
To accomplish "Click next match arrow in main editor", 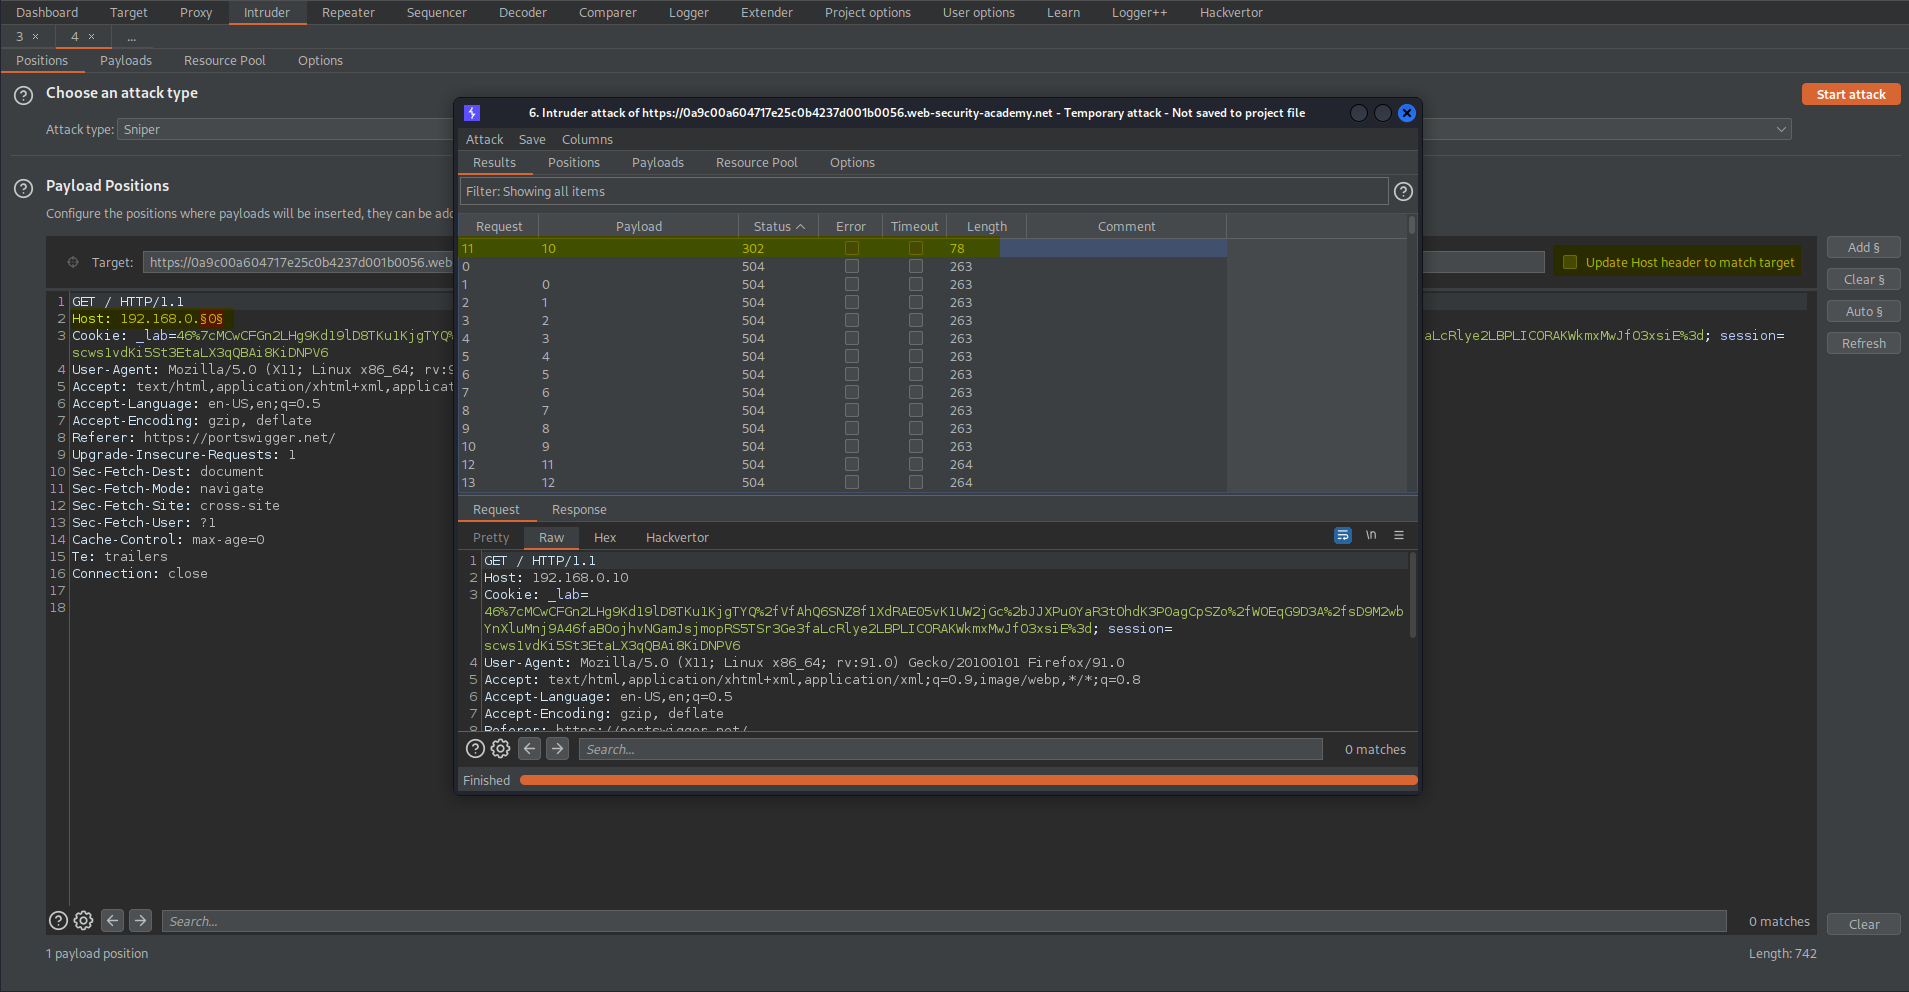I will 141,921.
